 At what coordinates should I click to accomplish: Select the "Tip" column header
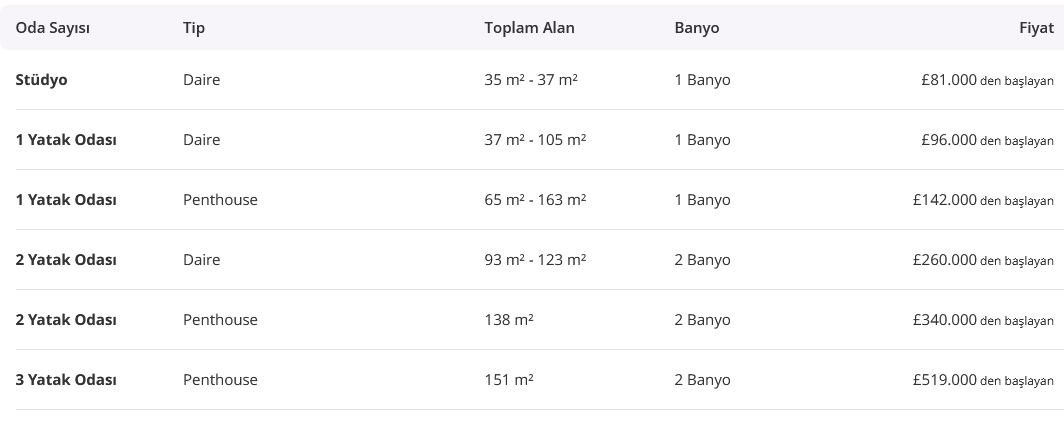coord(194,28)
